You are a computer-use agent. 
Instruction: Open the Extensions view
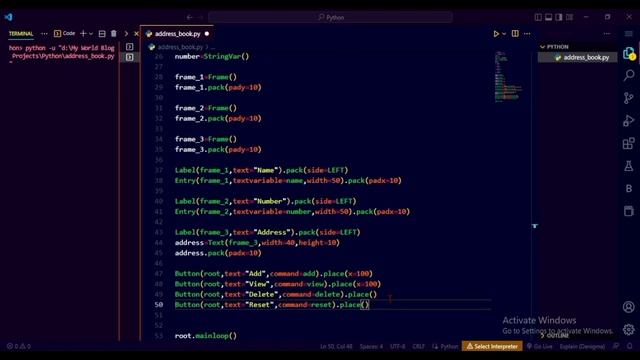pos(629,143)
